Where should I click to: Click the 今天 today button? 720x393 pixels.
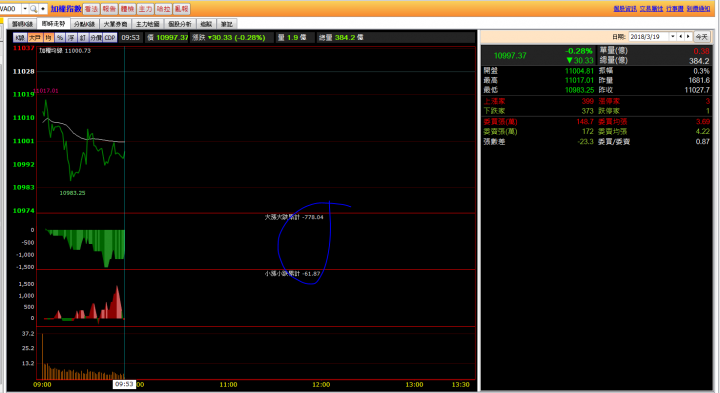(701, 36)
